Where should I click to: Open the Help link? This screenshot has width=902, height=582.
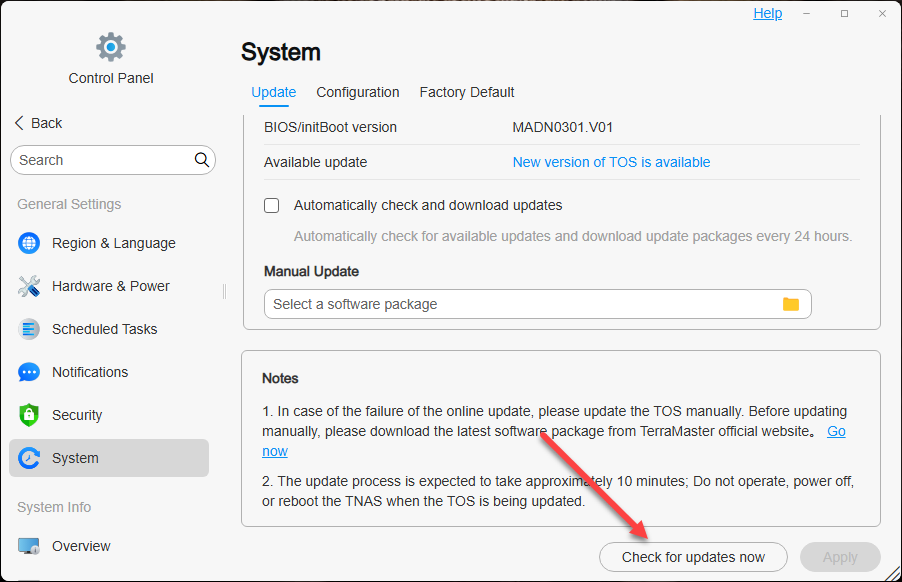tap(768, 13)
